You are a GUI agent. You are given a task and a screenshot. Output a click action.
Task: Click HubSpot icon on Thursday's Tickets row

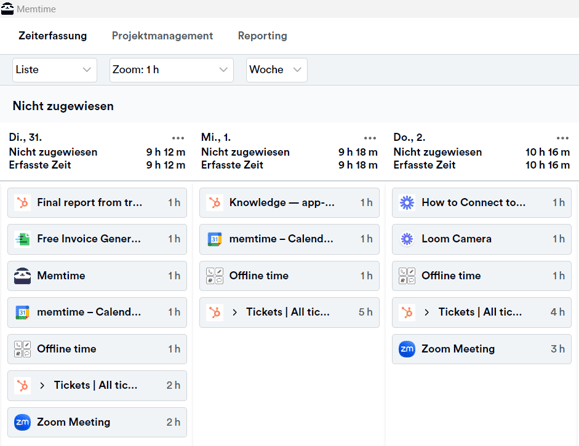[x=407, y=312]
